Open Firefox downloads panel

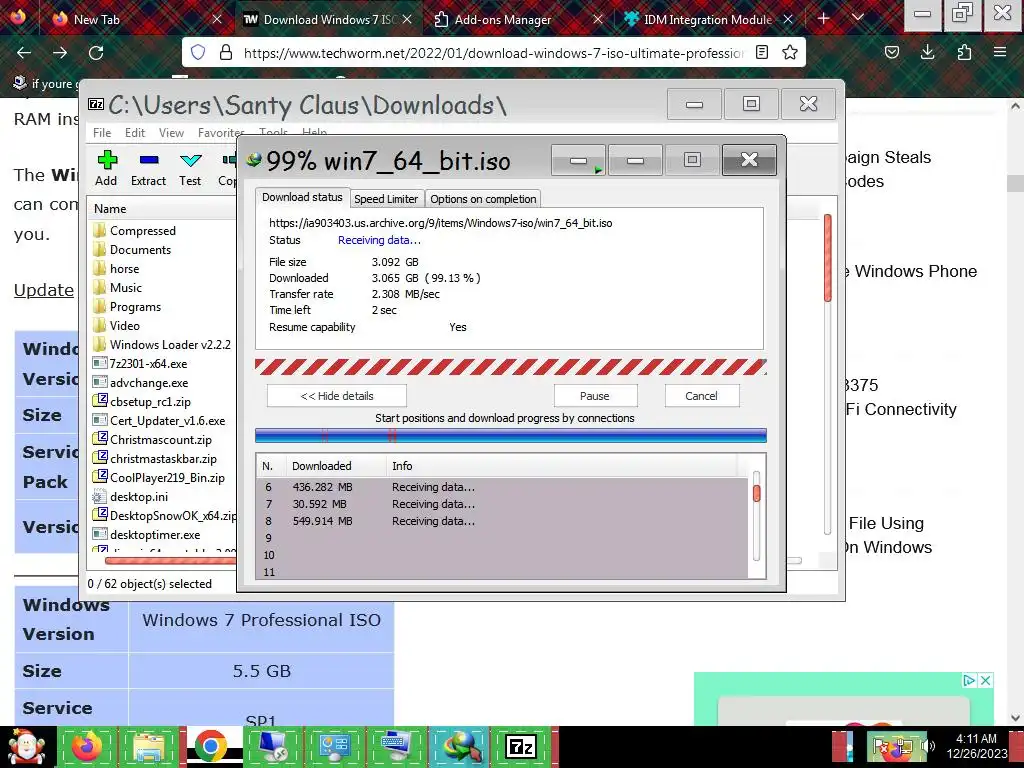tap(927, 52)
